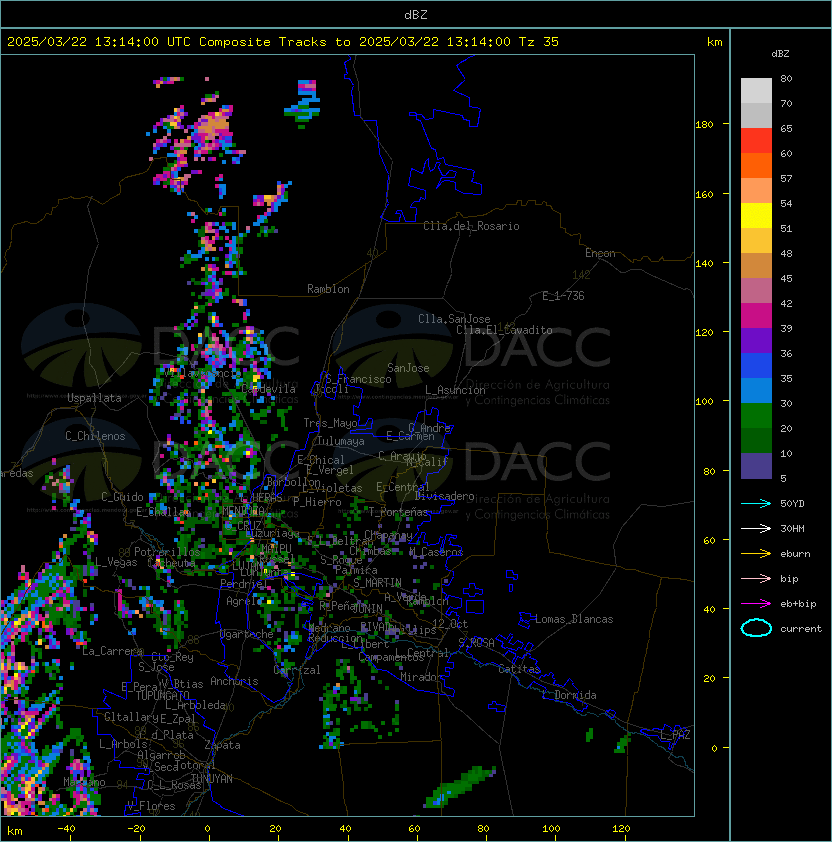The height and width of the screenshot is (842, 832).
Task: Pick the dark orange 57-60 dBZ swatch
Action: pos(756,165)
